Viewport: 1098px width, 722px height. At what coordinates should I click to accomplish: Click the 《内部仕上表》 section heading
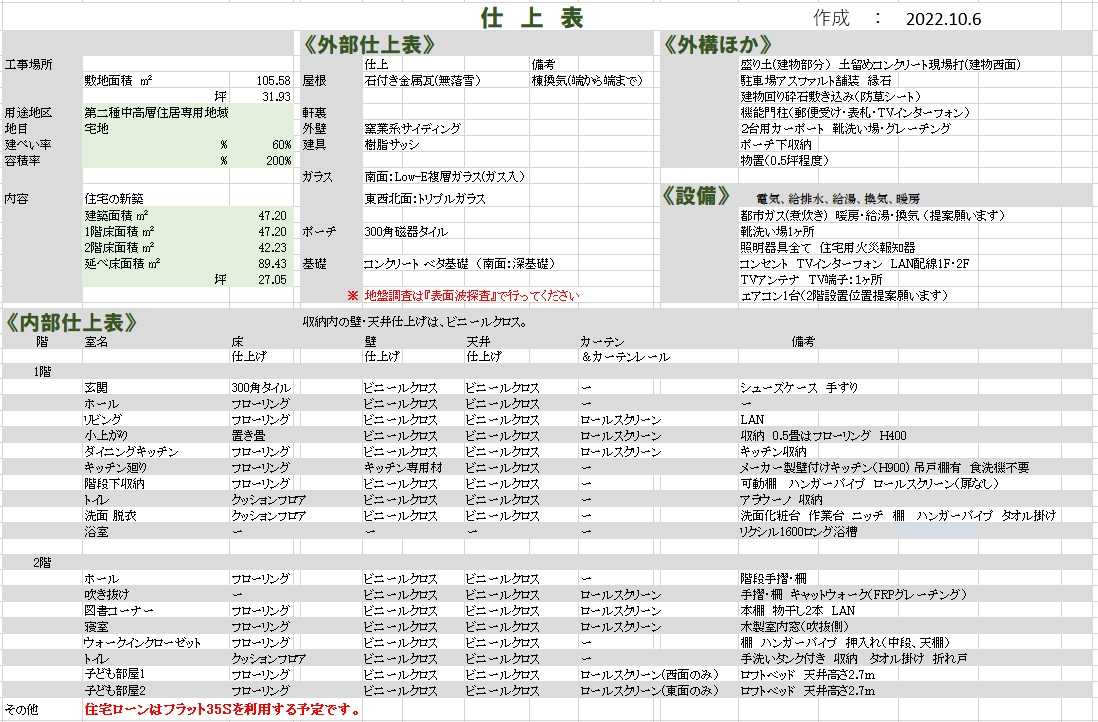tap(70, 323)
